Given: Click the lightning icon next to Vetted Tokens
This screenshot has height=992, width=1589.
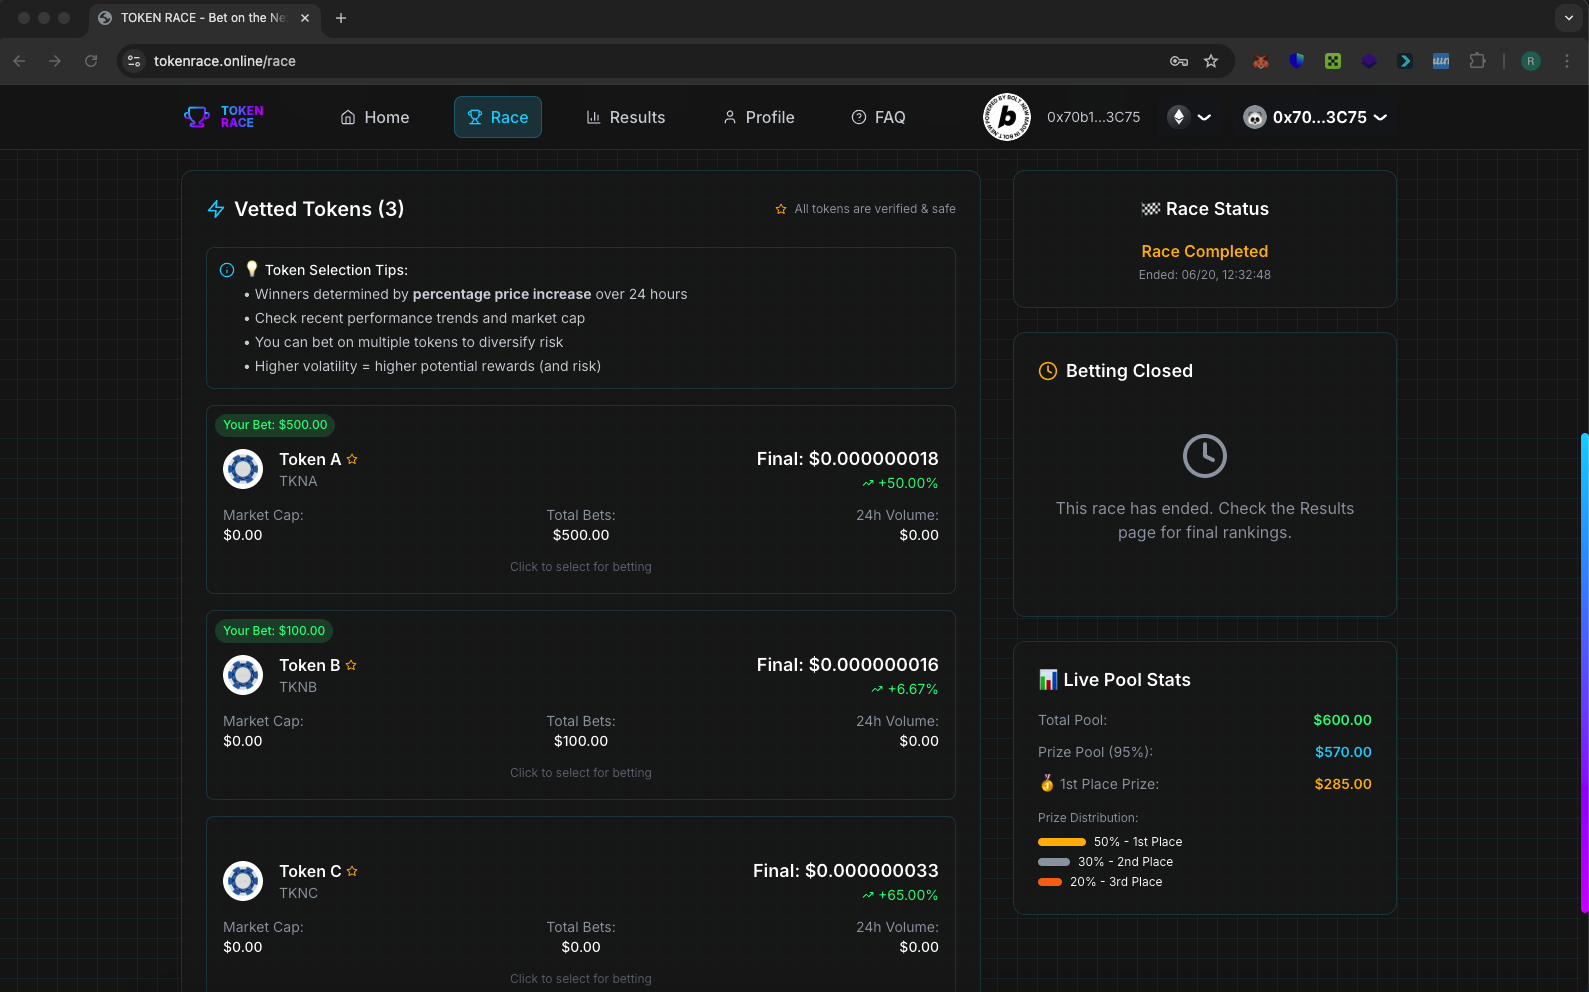Looking at the screenshot, I should [216, 209].
